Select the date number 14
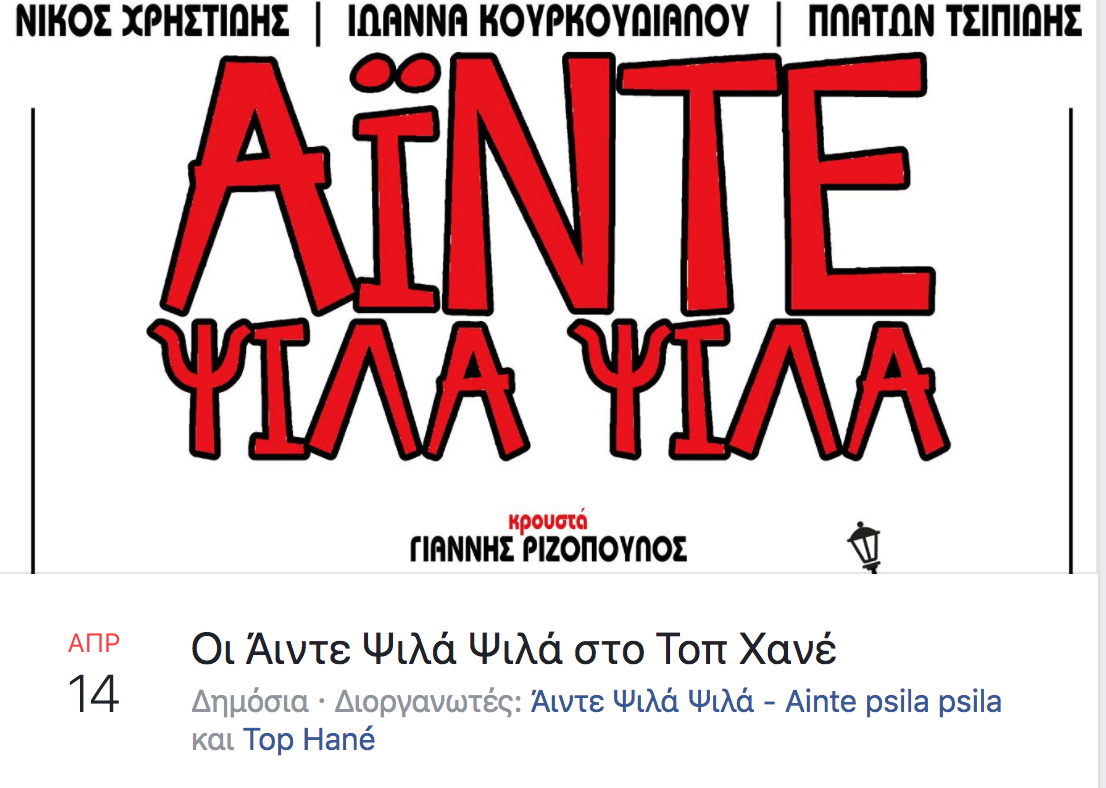Image resolution: width=1106 pixels, height=788 pixels. click(x=93, y=695)
